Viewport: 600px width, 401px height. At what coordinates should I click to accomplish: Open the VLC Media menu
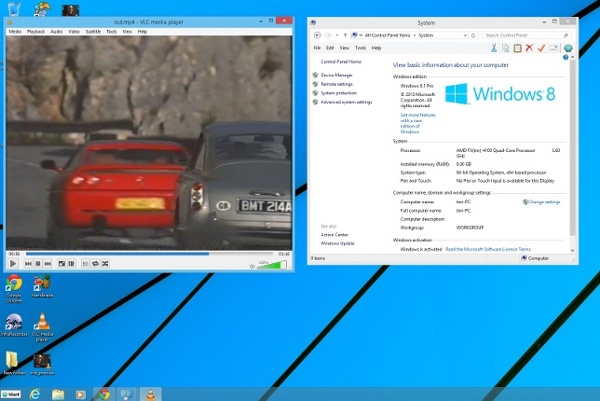tap(15, 31)
